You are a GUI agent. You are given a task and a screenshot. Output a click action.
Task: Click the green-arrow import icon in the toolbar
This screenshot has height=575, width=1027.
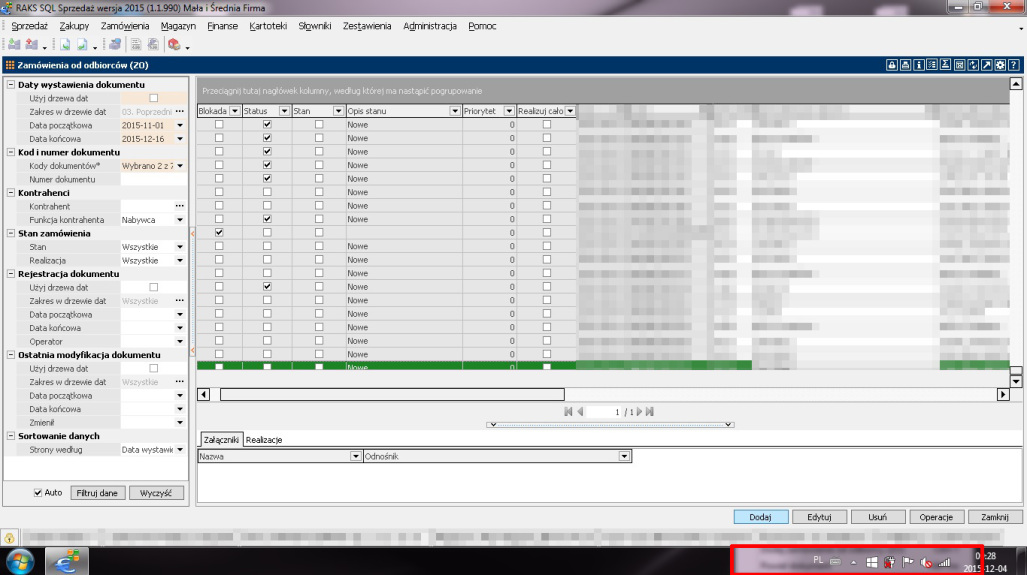14,45
